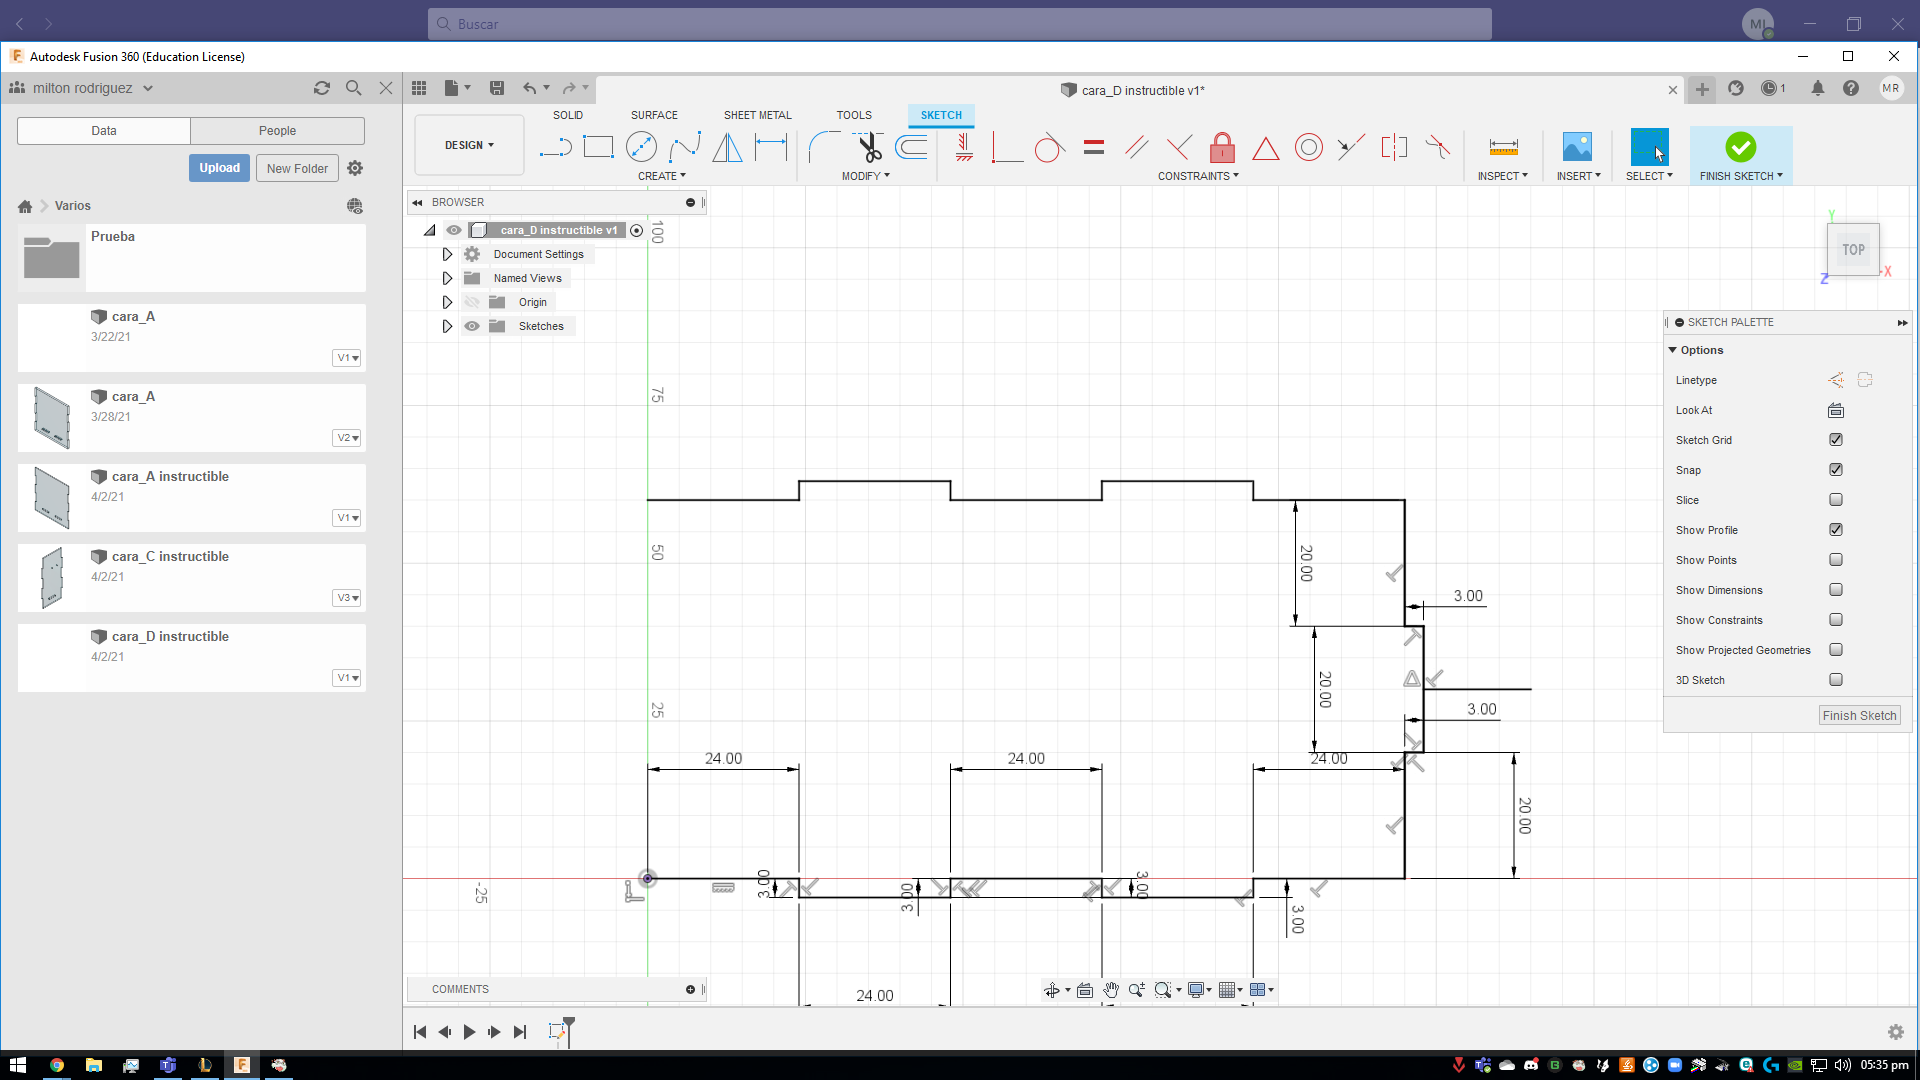
Task: Click the Upload button
Action: pos(219,168)
